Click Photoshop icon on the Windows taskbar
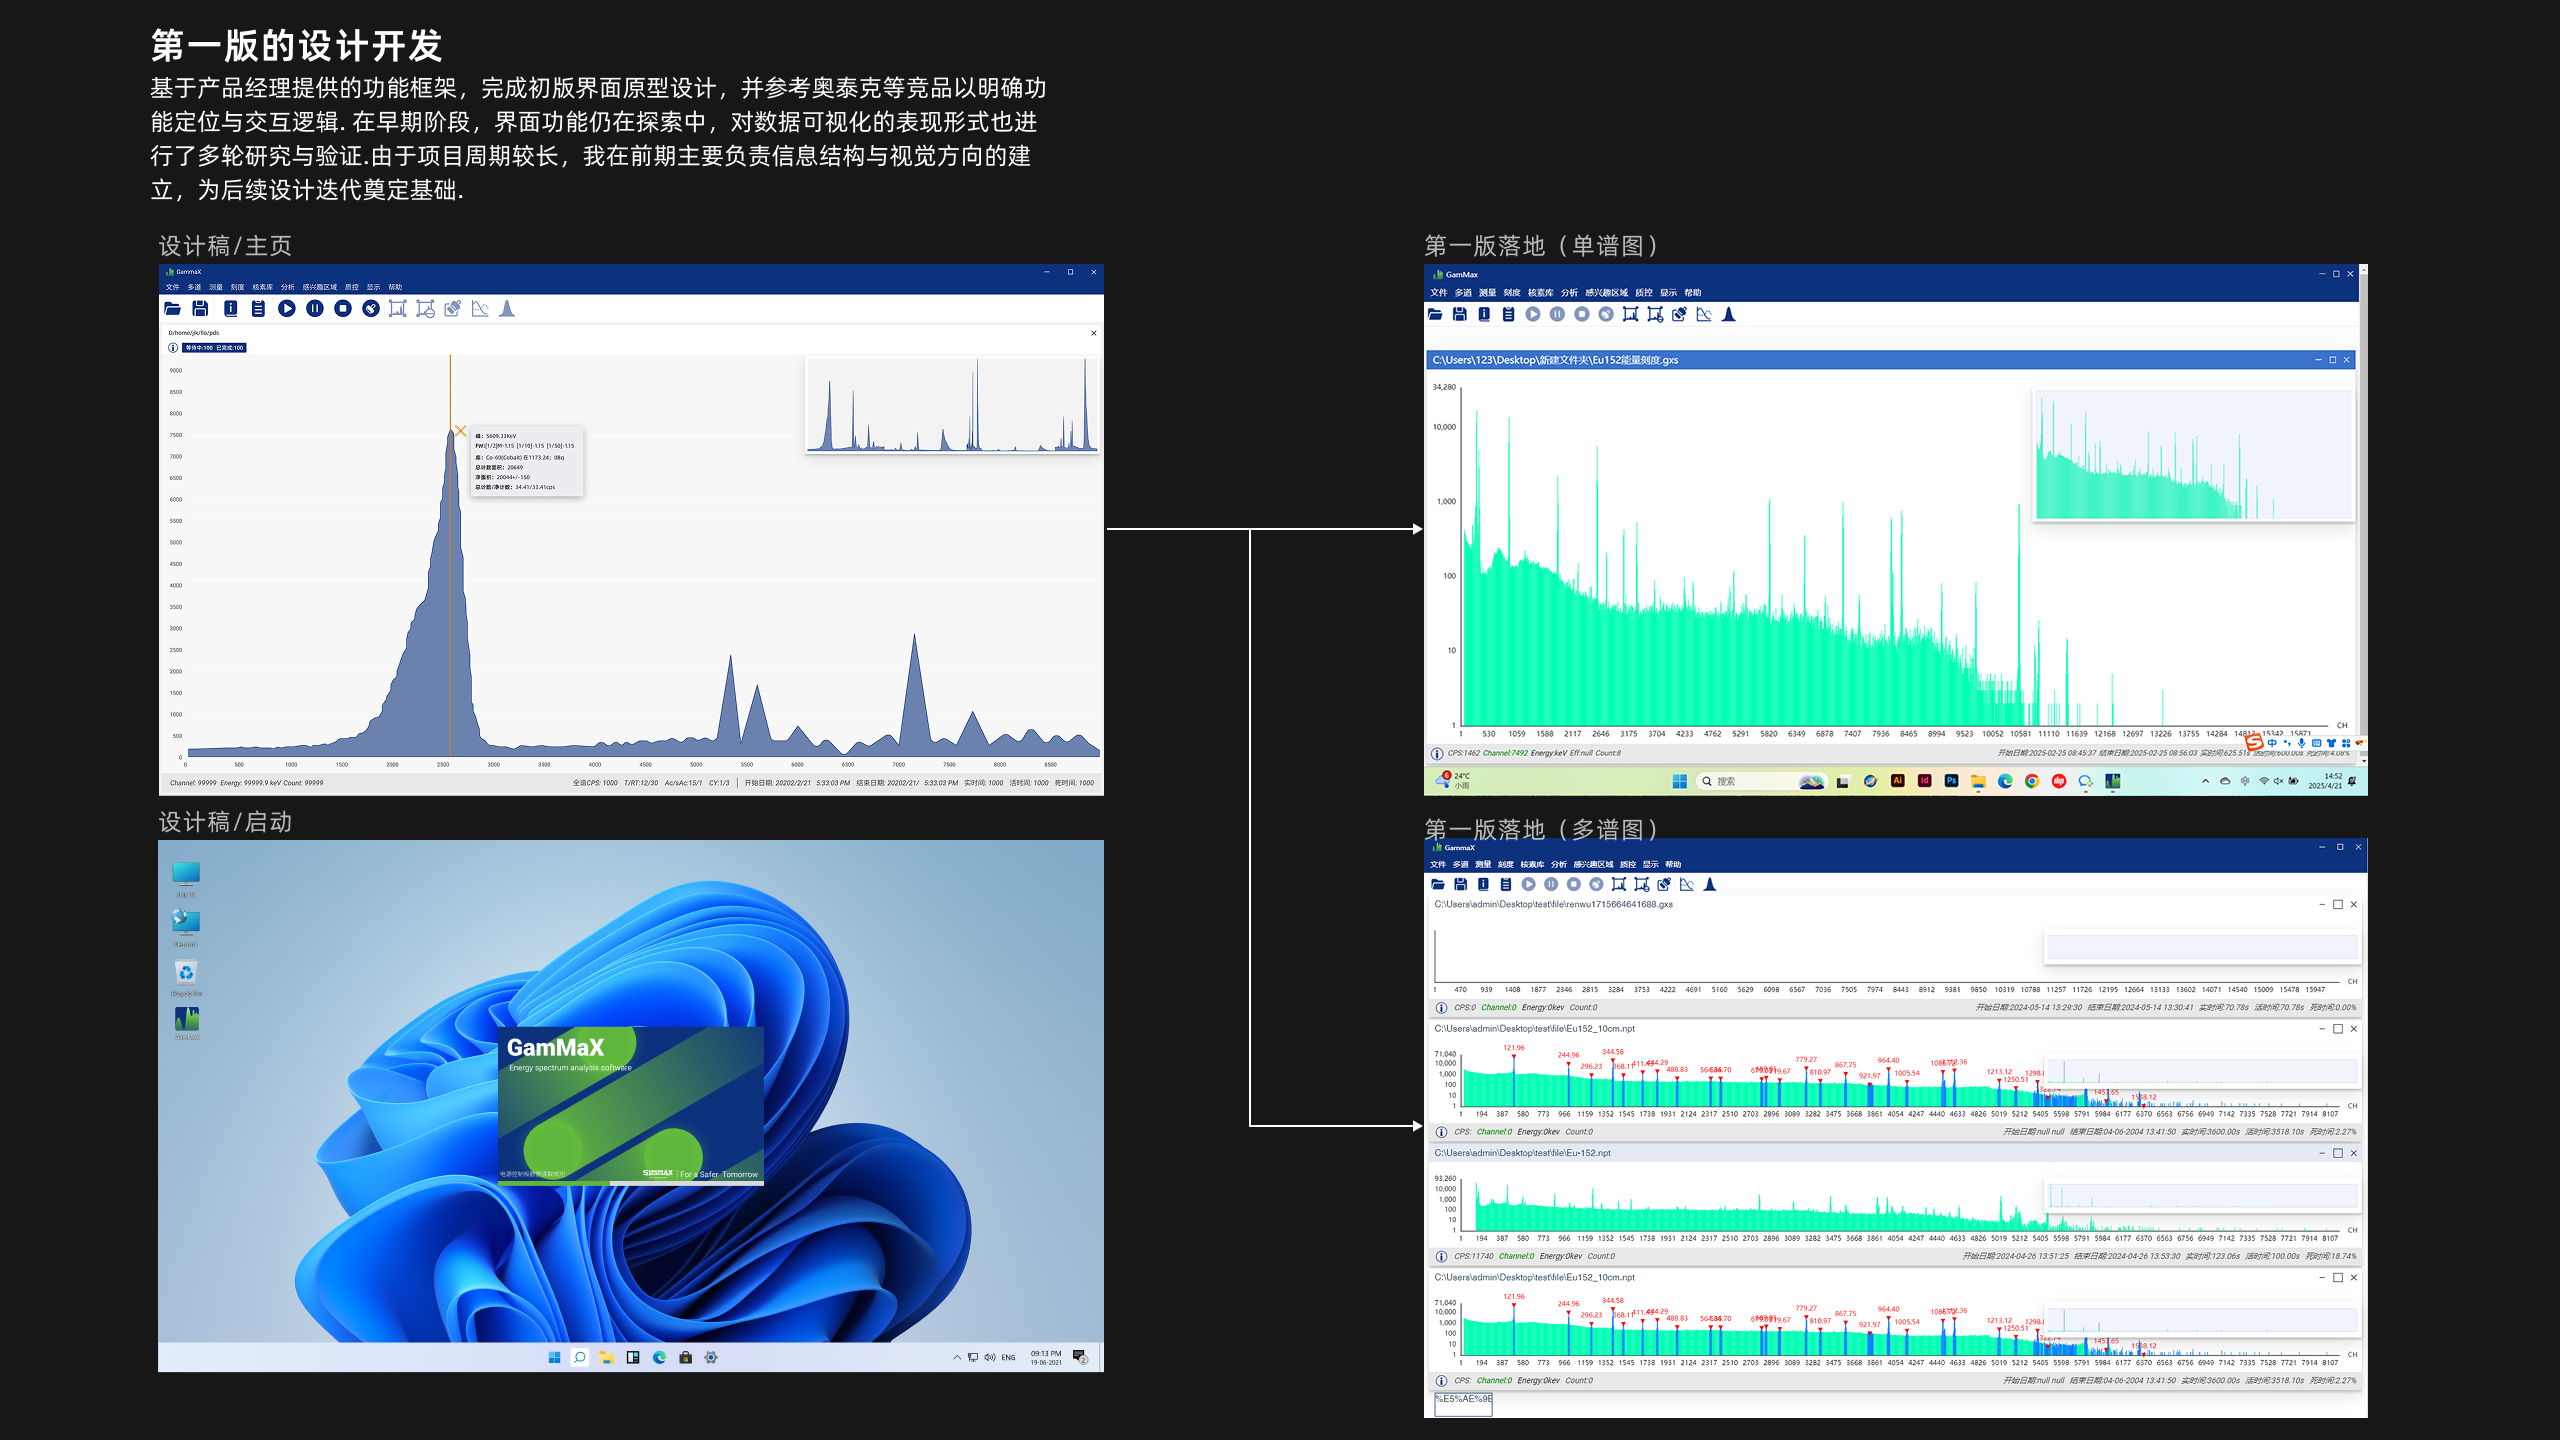This screenshot has height=1440, width=2560. point(1951,781)
